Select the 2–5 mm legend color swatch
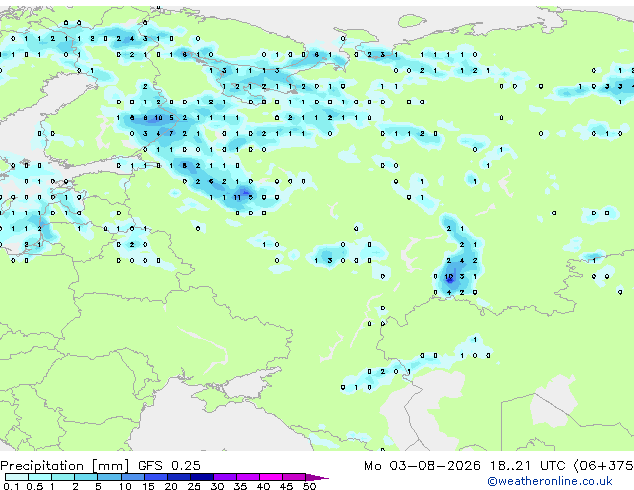634x490 pixels. pos(86,477)
